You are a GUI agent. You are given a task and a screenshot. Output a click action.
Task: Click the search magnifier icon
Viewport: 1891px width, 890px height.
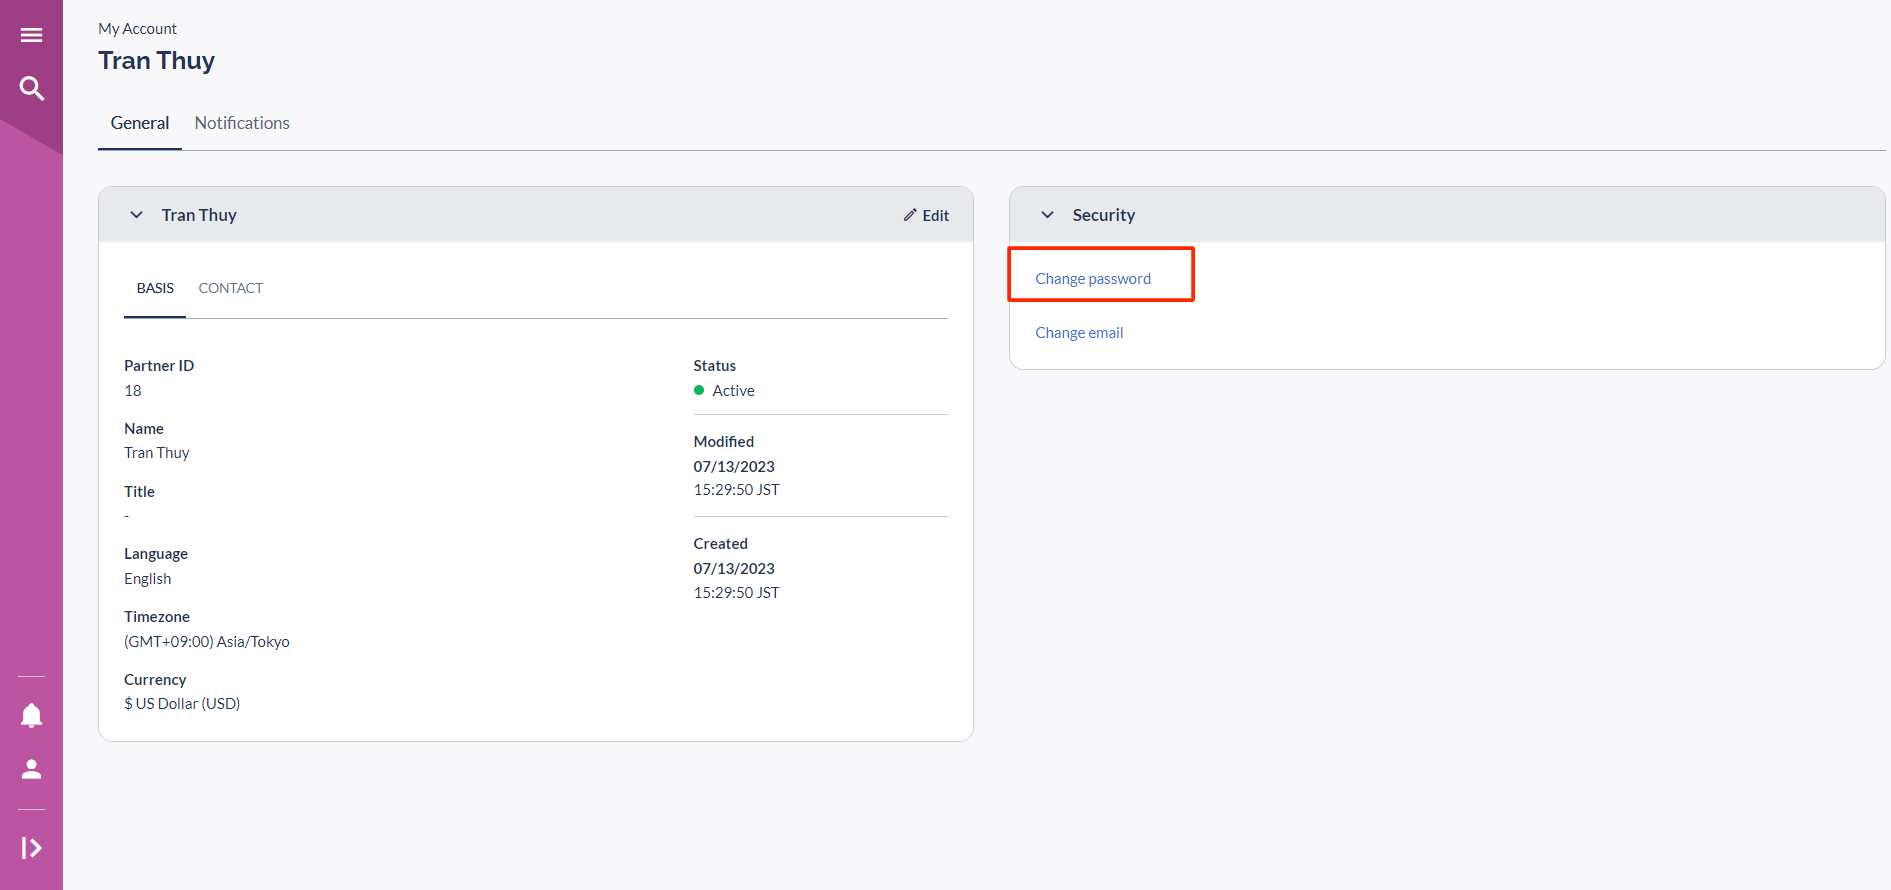click(31, 89)
